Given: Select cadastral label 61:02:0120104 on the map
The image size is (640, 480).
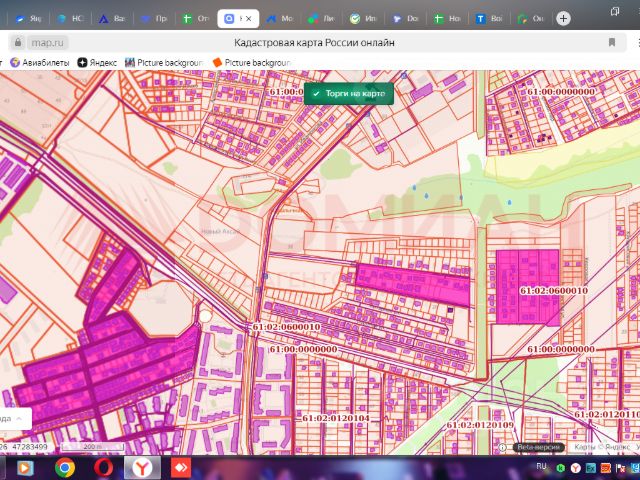Looking at the screenshot, I should 335,418.
